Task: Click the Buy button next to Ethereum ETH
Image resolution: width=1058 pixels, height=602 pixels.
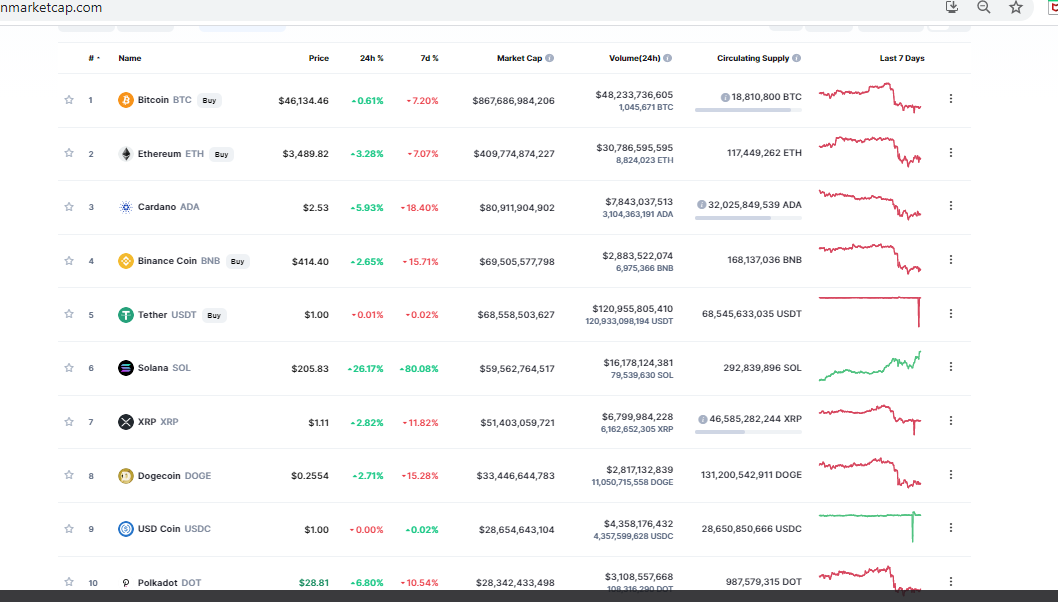Action: click(221, 155)
